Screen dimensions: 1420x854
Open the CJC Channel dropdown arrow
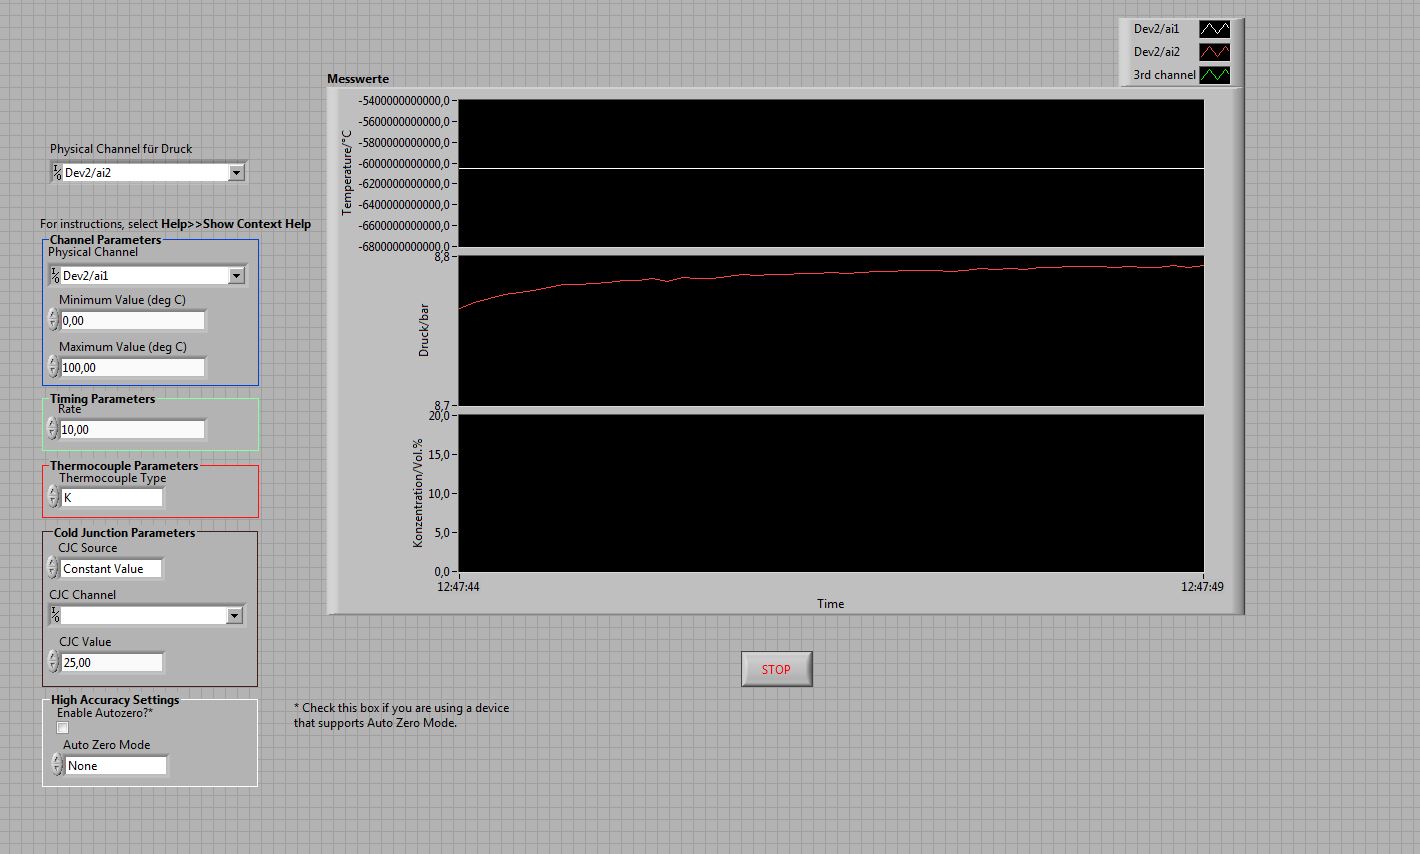click(x=234, y=616)
